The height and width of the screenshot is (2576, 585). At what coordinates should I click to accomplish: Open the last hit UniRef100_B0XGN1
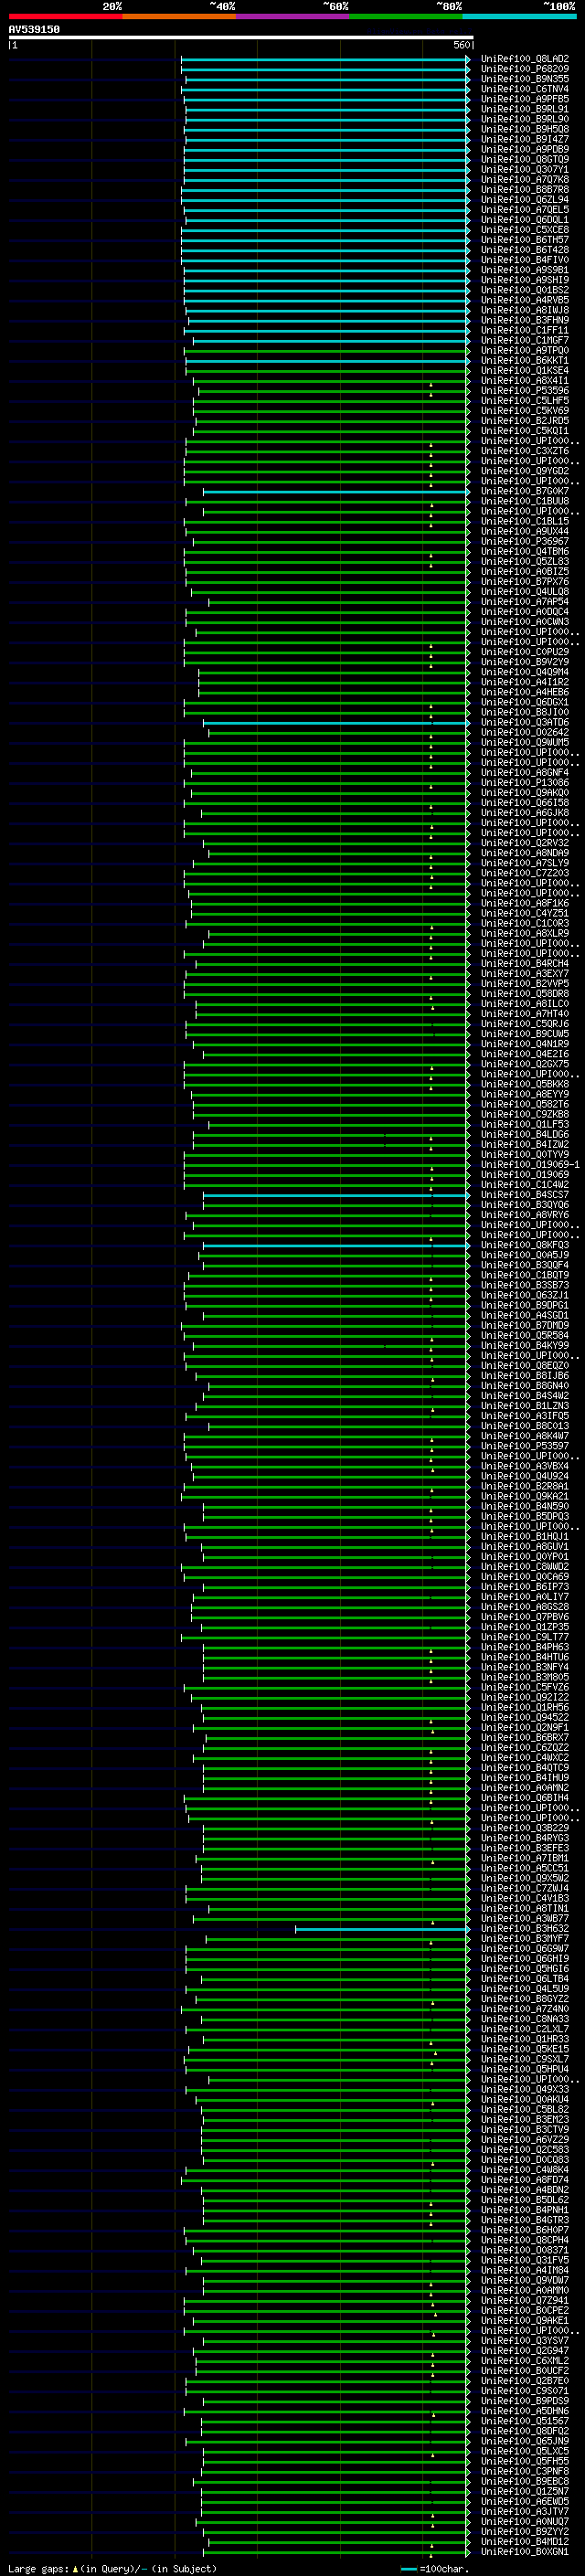click(x=524, y=2552)
